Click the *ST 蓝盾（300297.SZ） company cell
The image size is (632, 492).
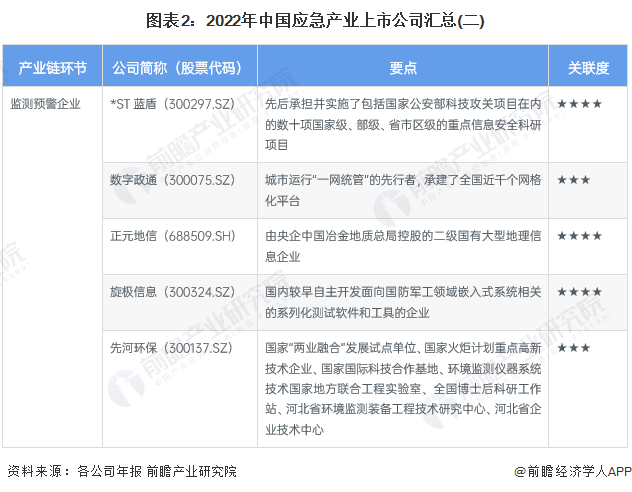click(x=172, y=103)
